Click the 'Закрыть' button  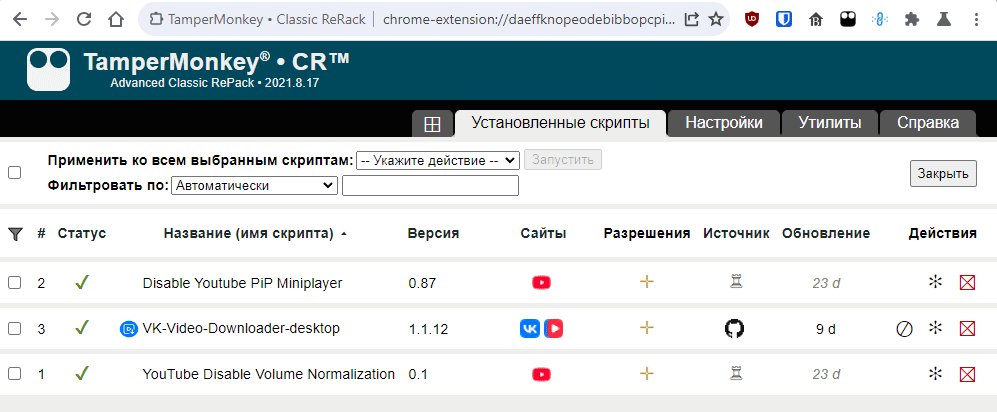click(x=943, y=174)
